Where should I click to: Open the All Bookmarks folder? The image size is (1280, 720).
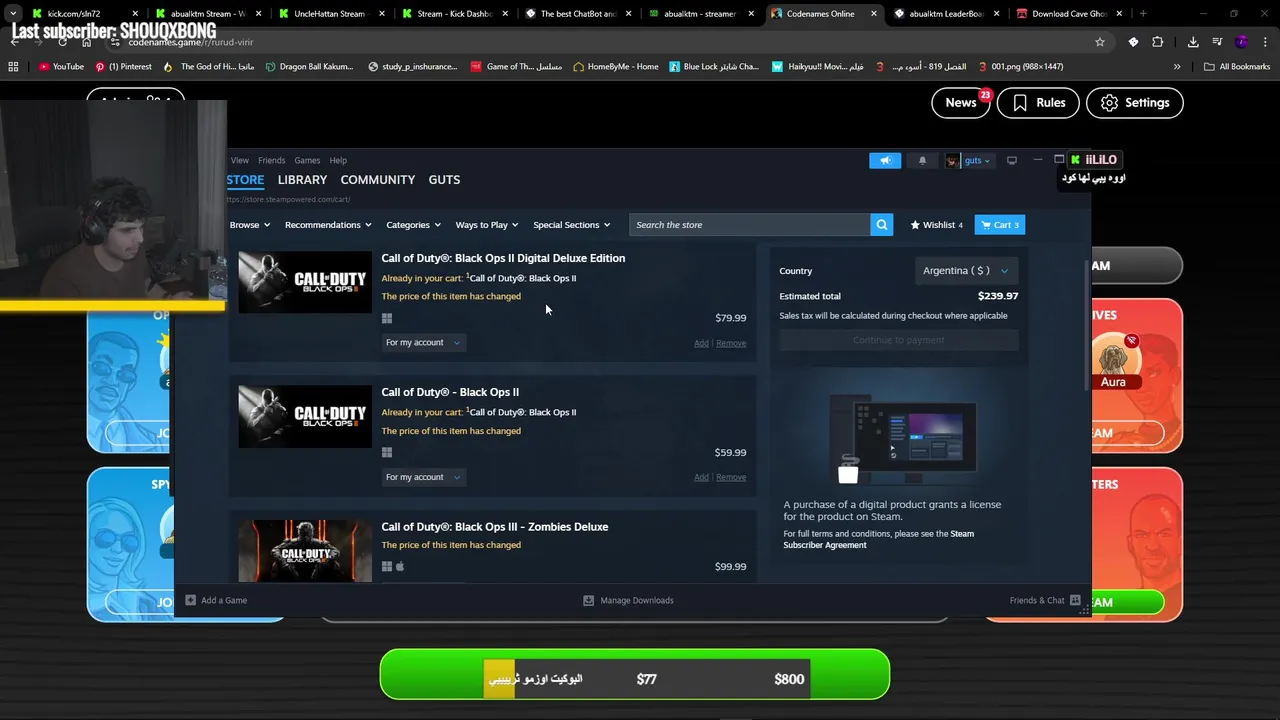click(x=1237, y=67)
